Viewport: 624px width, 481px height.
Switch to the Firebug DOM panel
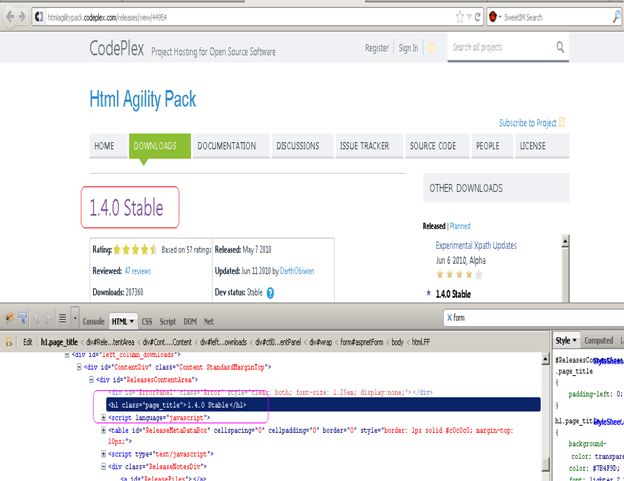click(x=190, y=321)
